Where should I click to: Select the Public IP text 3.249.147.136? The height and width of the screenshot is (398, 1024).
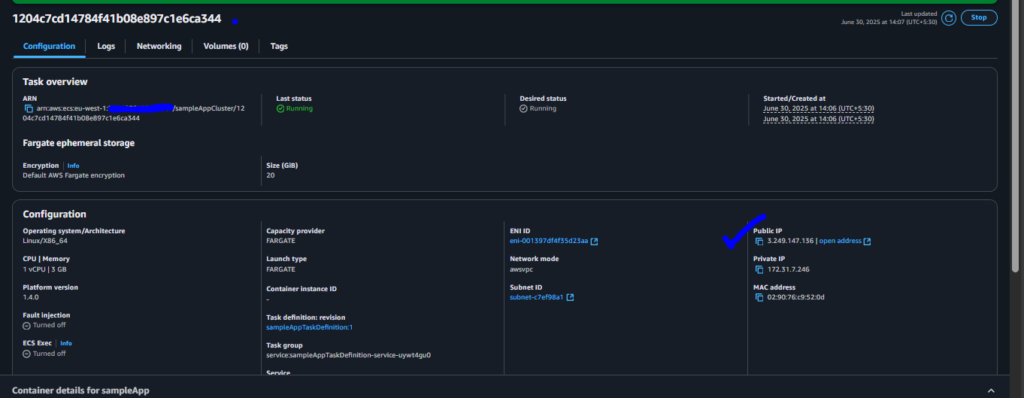(790, 241)
